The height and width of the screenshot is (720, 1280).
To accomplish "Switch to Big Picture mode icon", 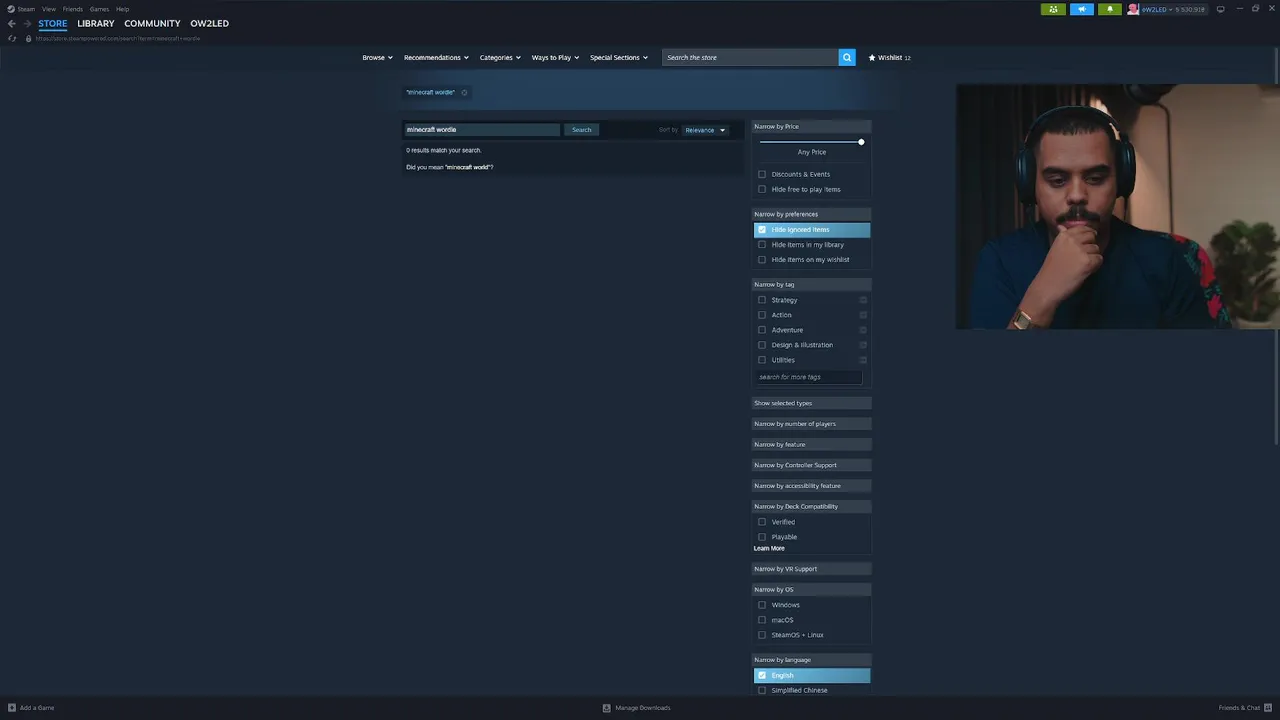I will coord(1220,9).
